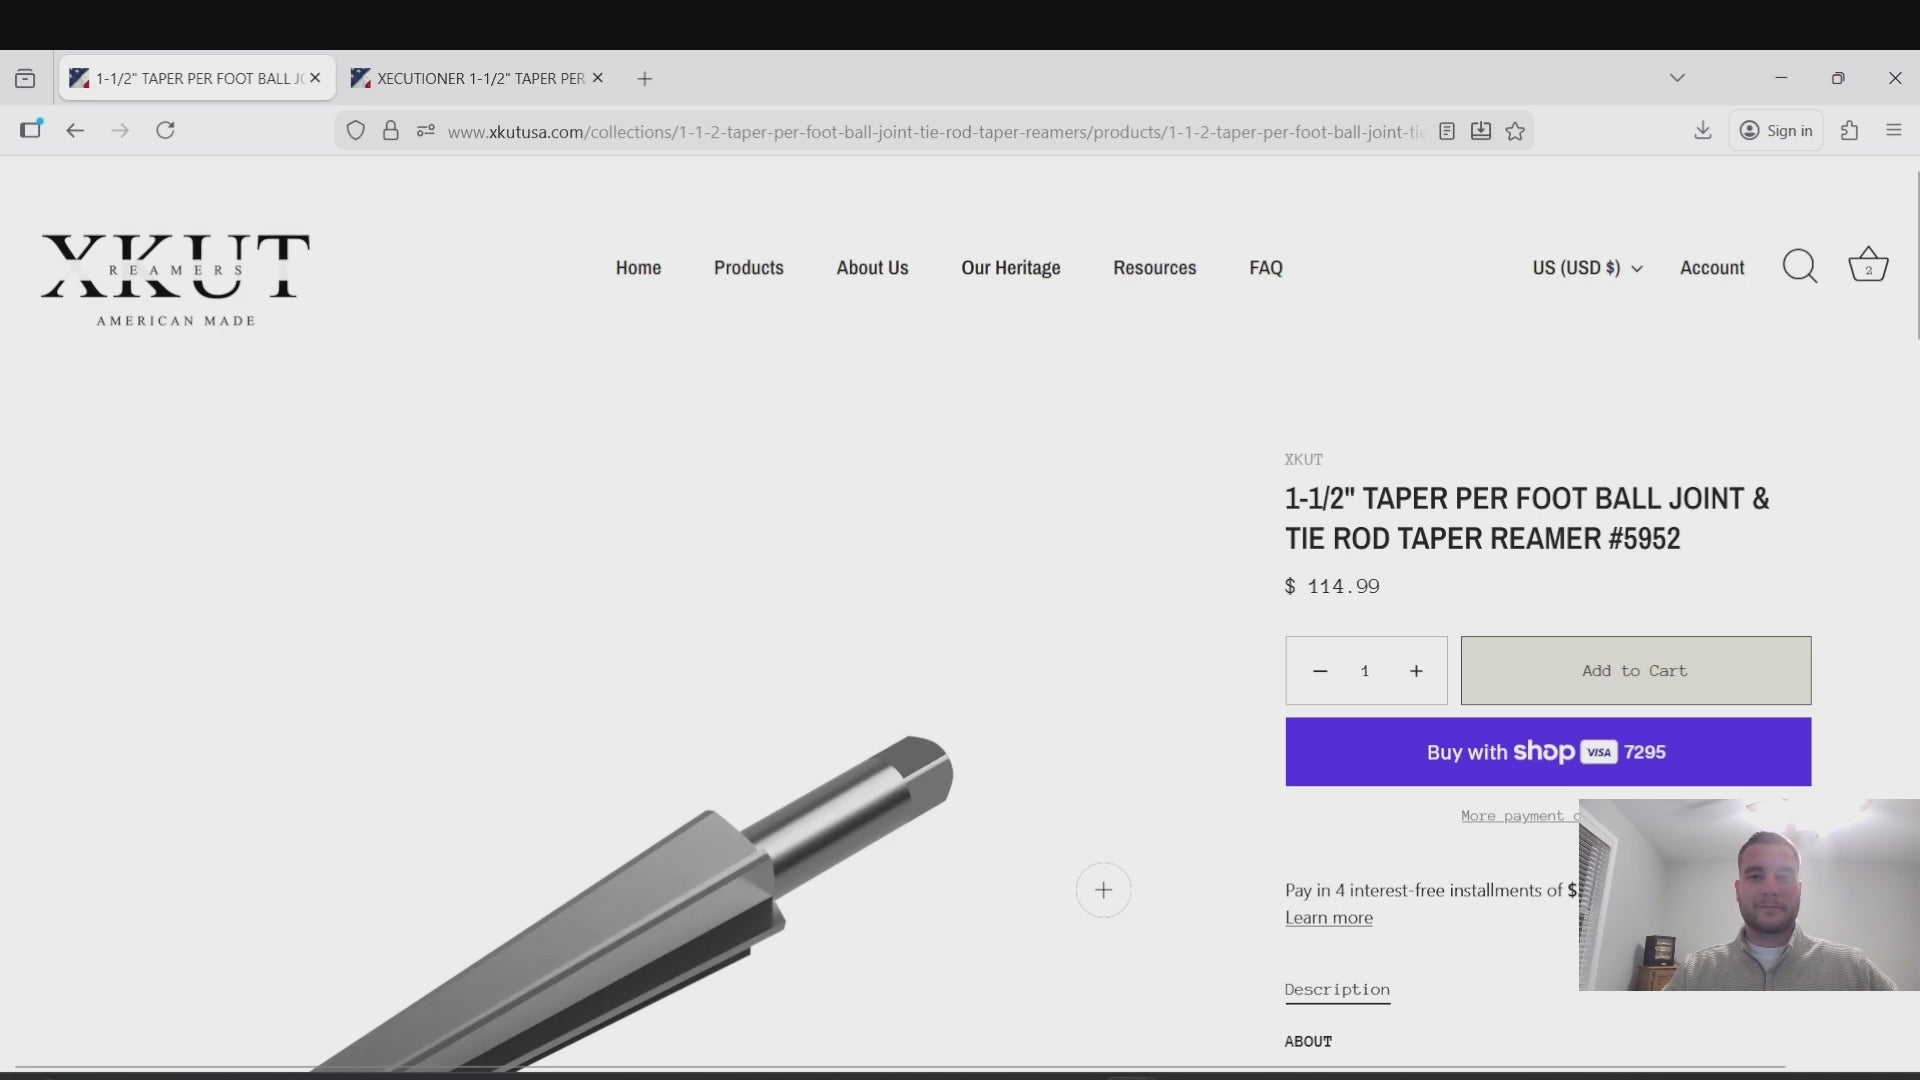Screen dimensions: 1920x1080
Task: Reload the page with refresh icon
Action: click(166, 130)
